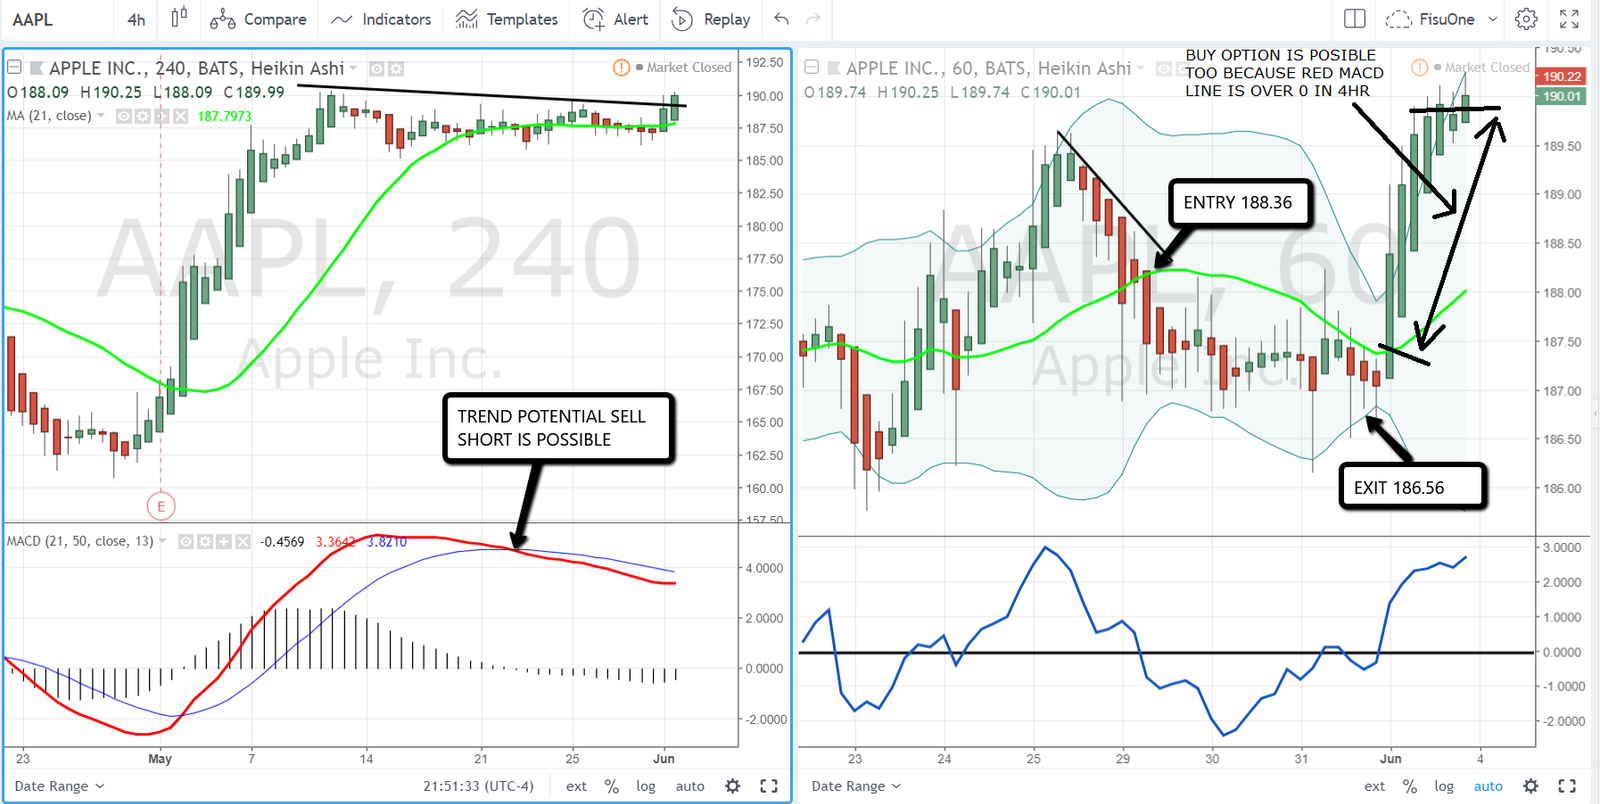The height and width of the screenshot is (804, 1600).
Task: Hide the MA (21, close) indicator
Action: [x=124, y=116]
